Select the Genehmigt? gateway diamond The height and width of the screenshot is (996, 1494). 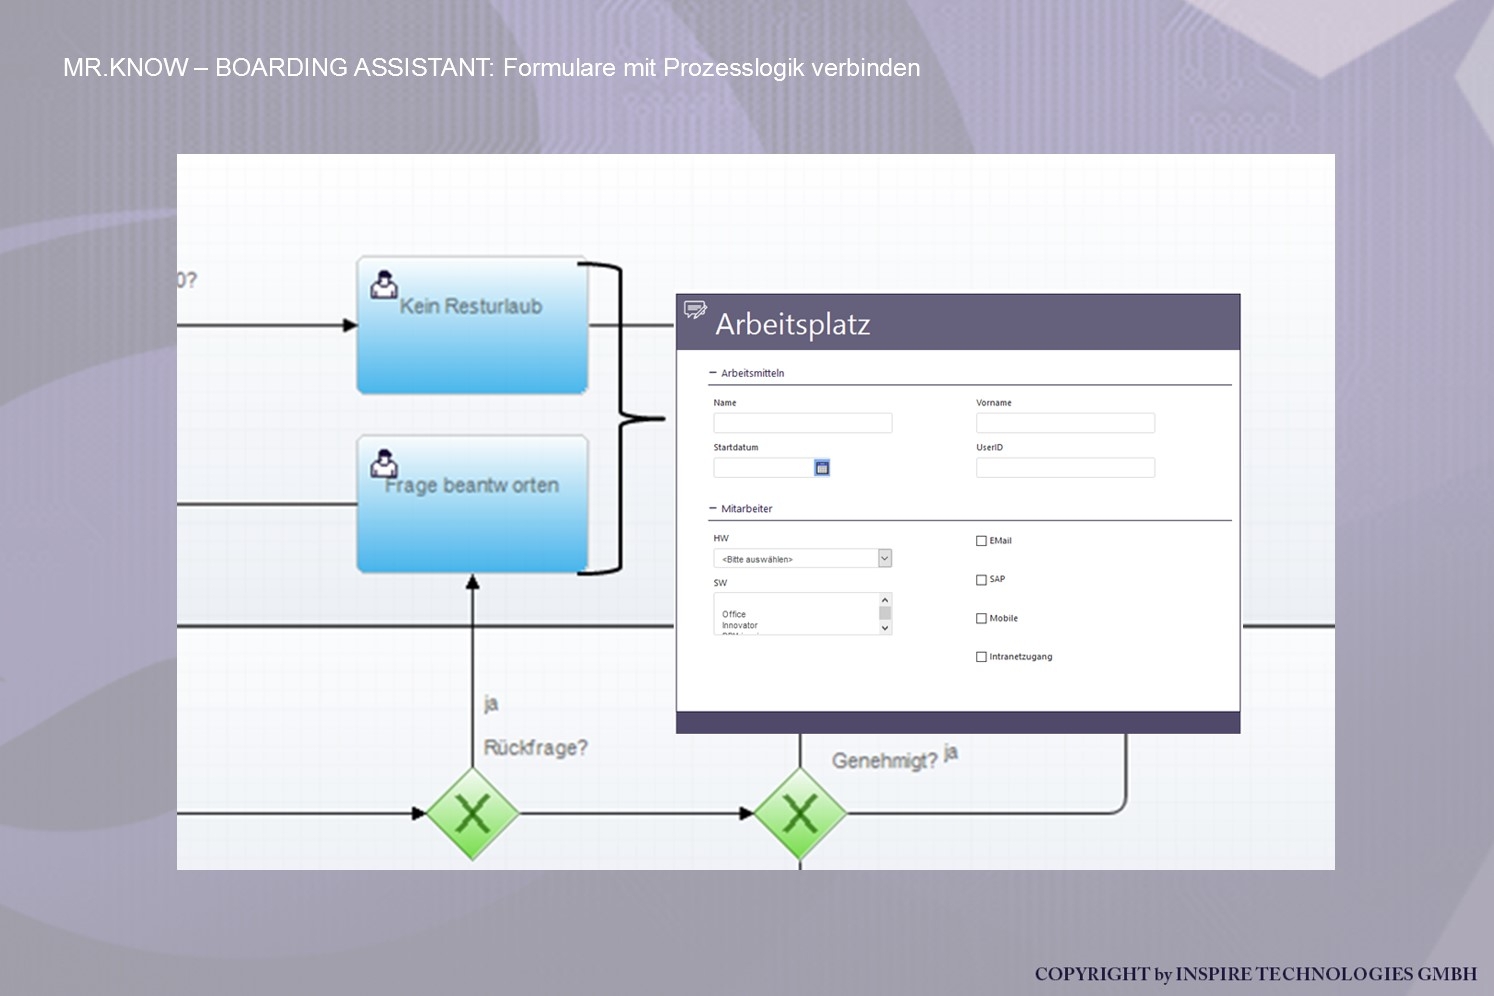(x=800, y=814)
